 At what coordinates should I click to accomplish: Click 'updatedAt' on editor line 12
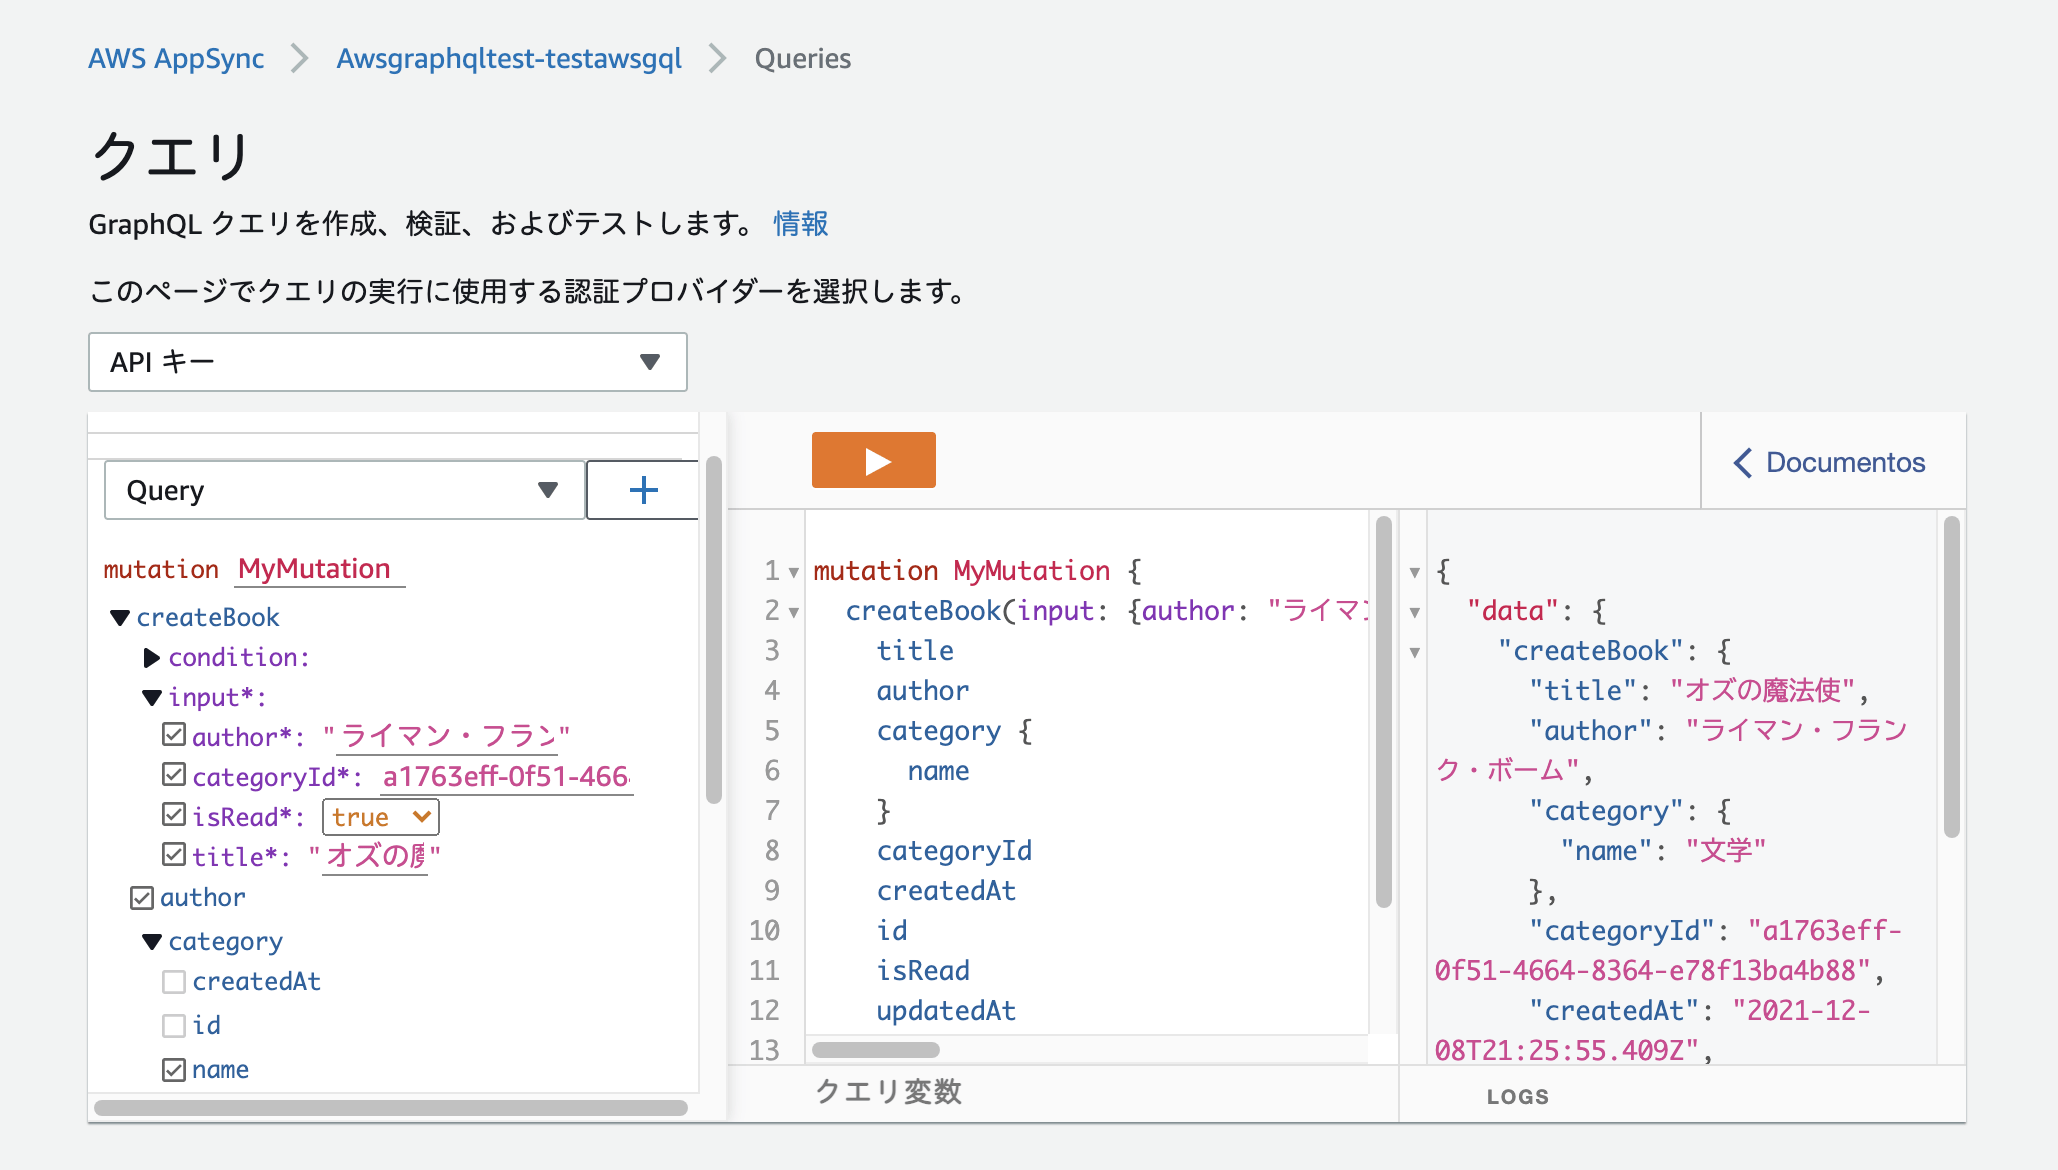coord(946,1011)
